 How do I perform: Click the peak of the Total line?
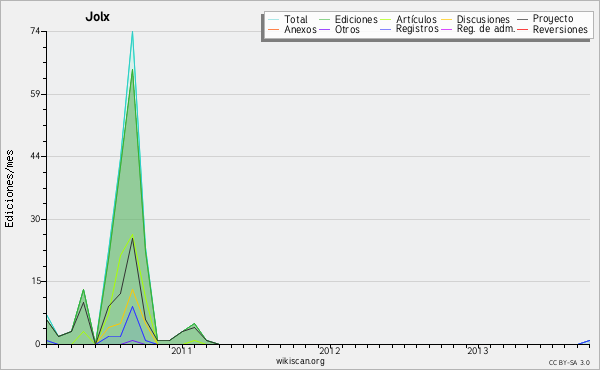pos(132,32)
